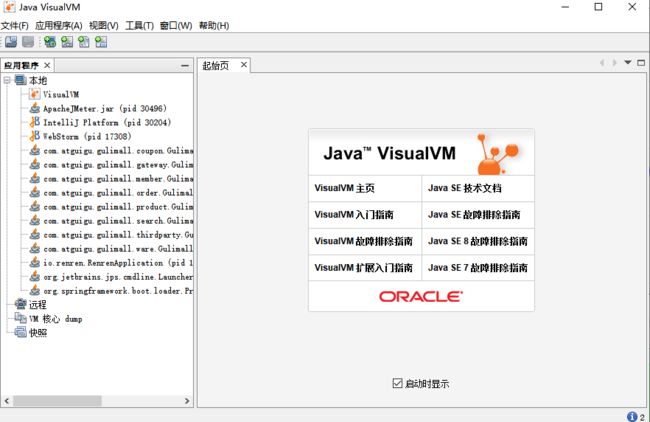This screenshot has height=422, width=650.
Task: Select the com.atguigu.gulimall.ware row
Action: [x=111, y=249]
